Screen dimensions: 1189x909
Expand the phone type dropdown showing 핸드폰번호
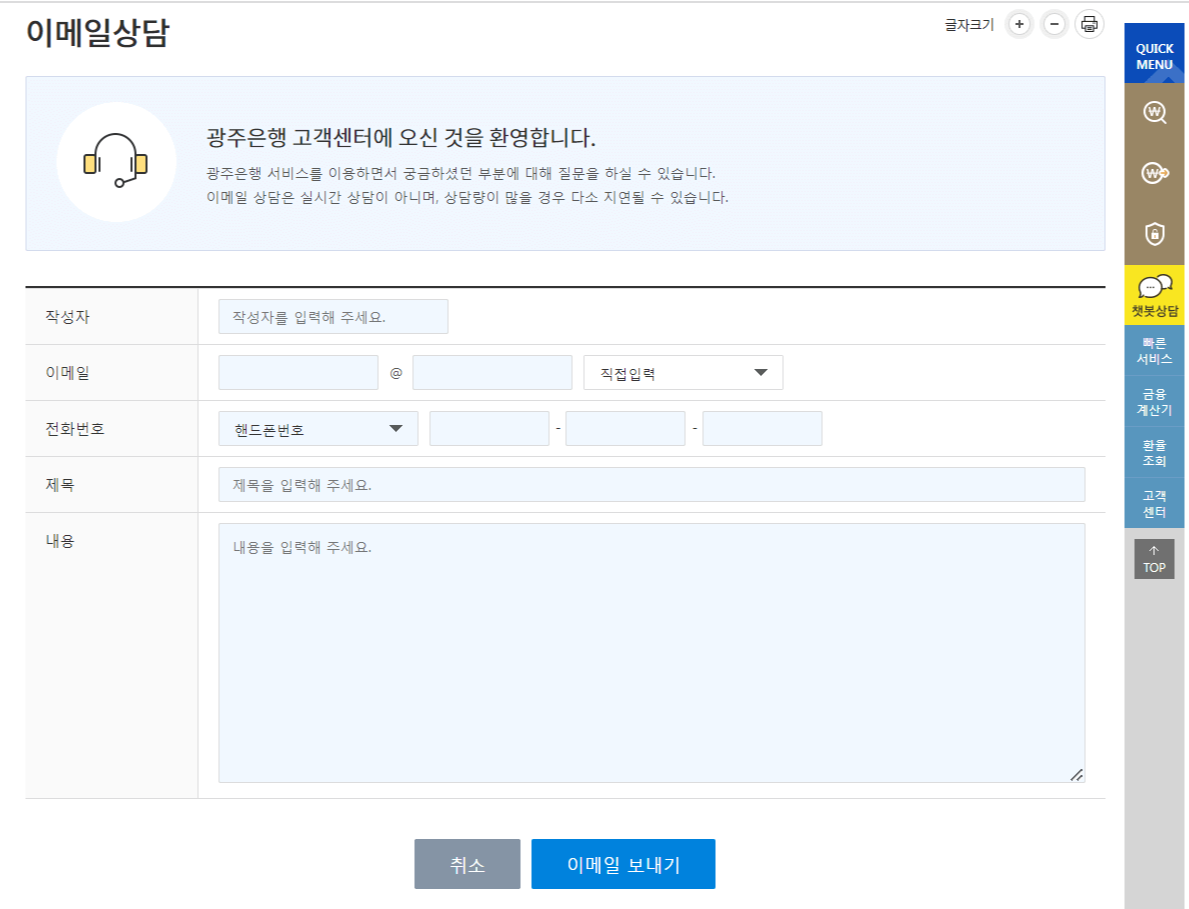[x=318, y=427]
